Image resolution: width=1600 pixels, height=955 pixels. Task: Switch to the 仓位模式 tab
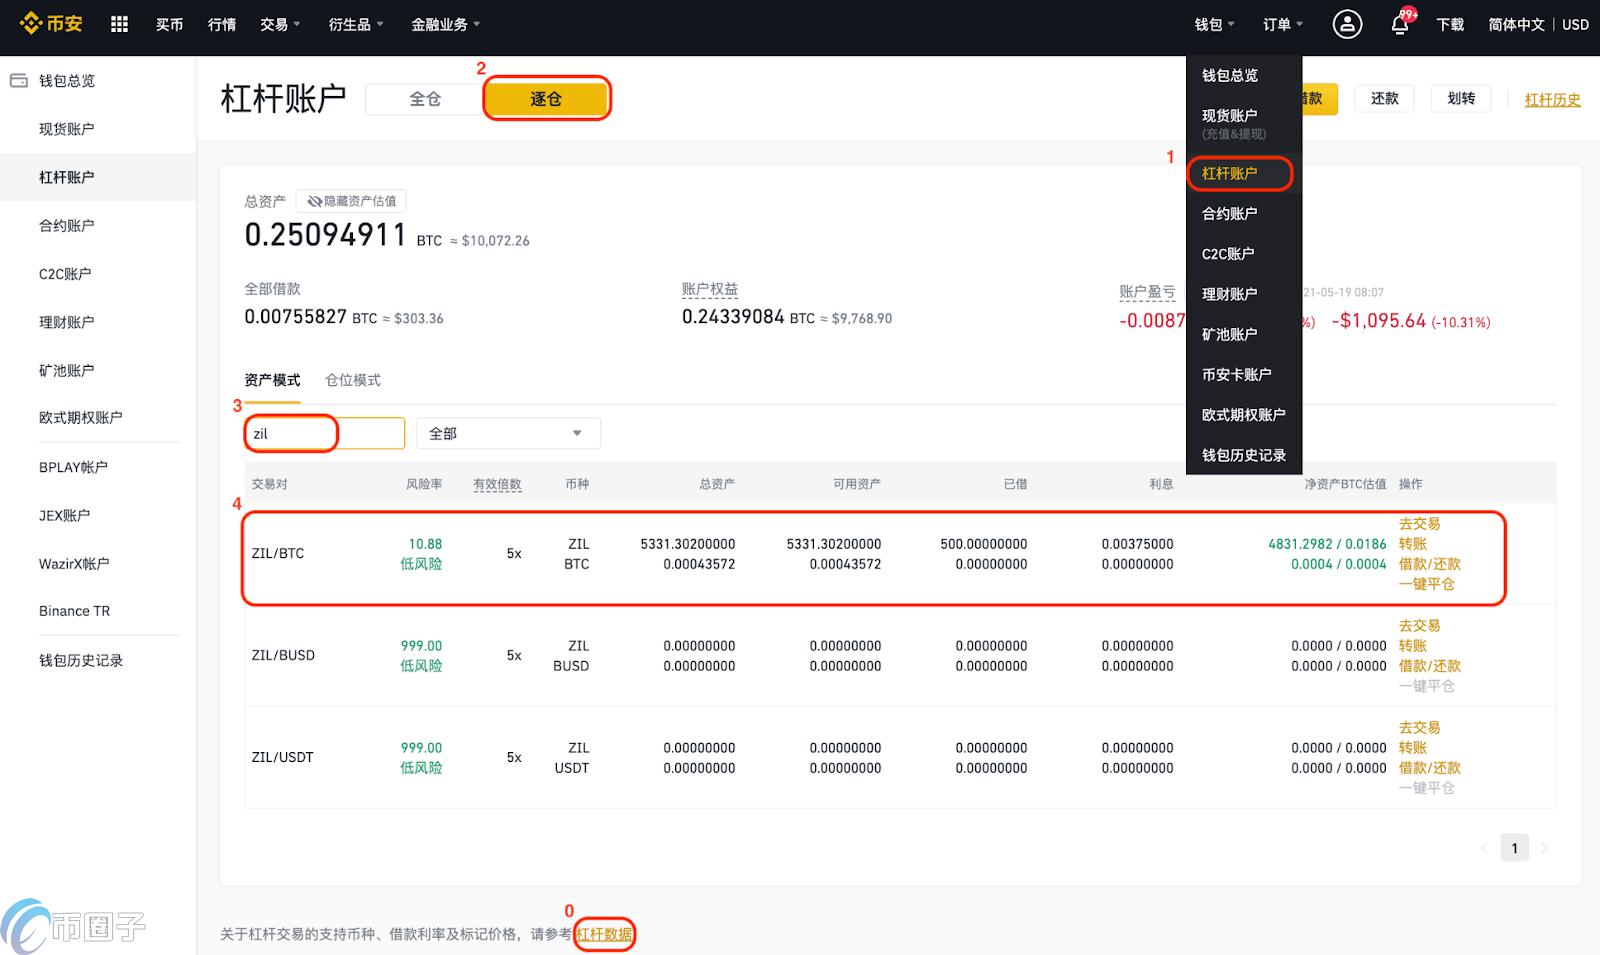point(352,380)
